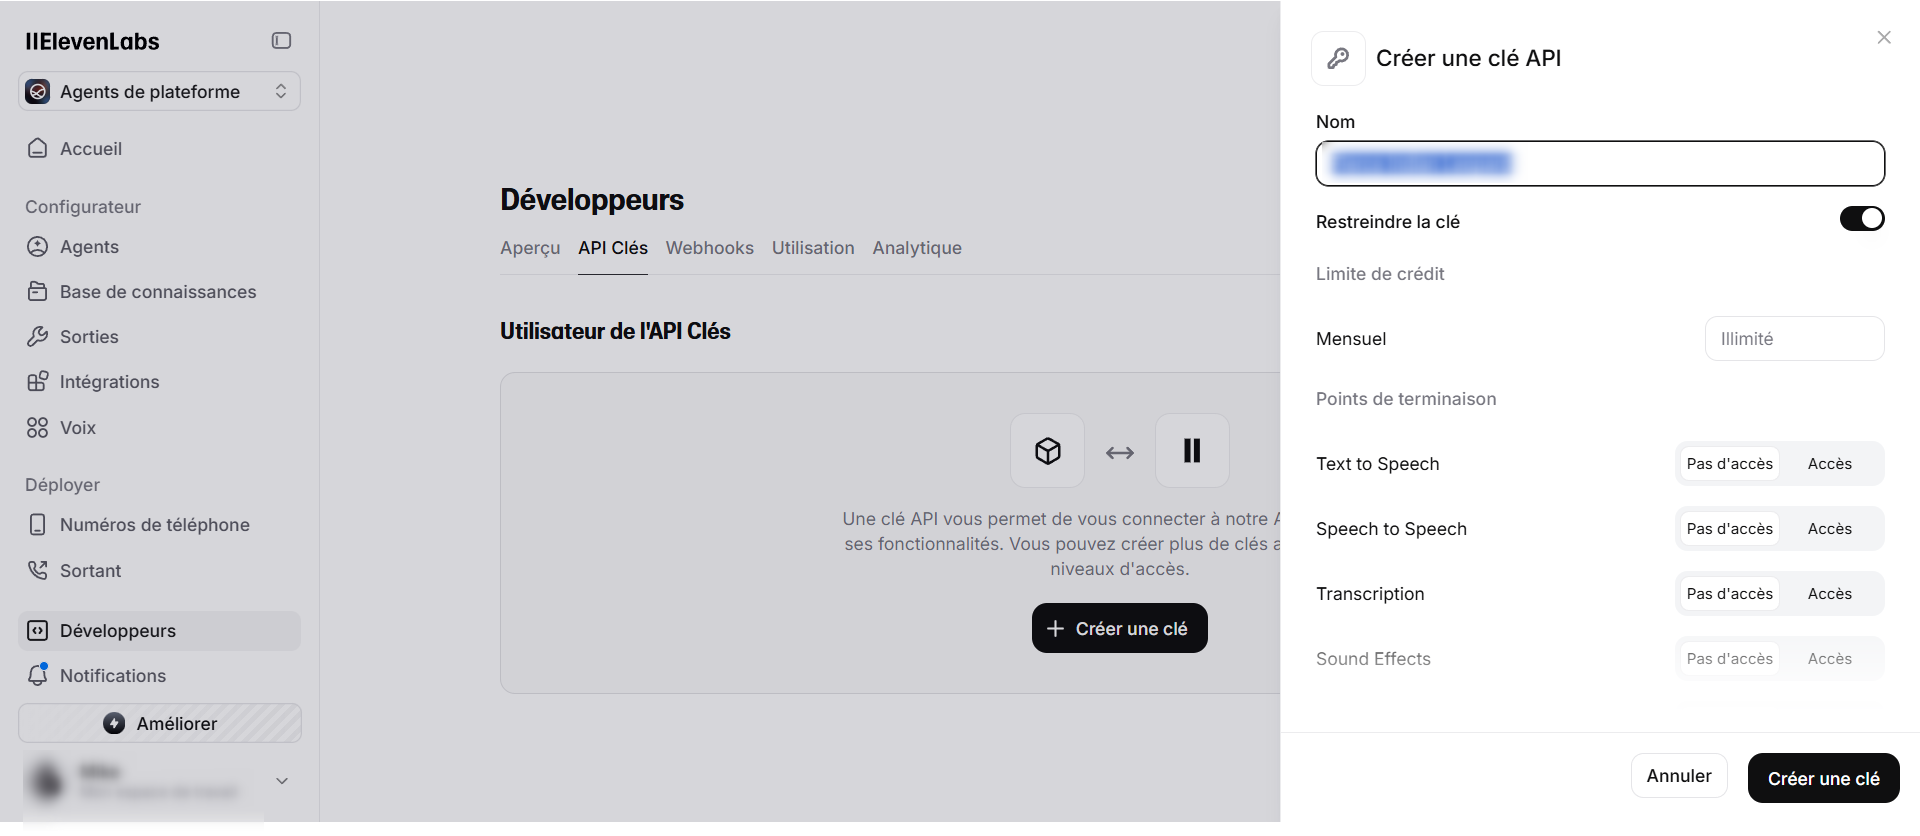Click the Notifications bell icon
This screenshot has height=836, width=1920.
pyautogui.click(x=38, y=675)
